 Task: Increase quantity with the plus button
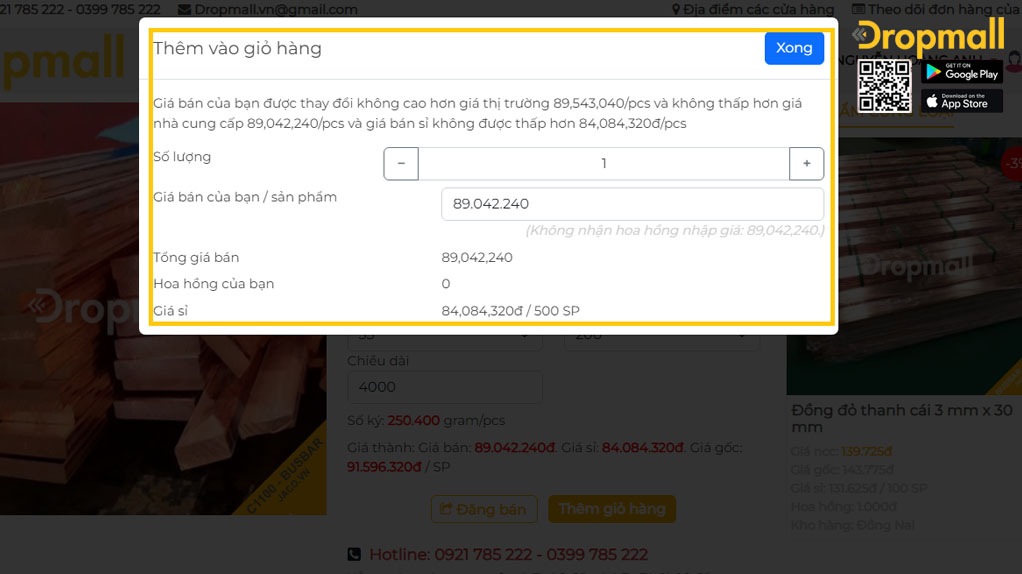pyautogui.click(x=806, y=164)
